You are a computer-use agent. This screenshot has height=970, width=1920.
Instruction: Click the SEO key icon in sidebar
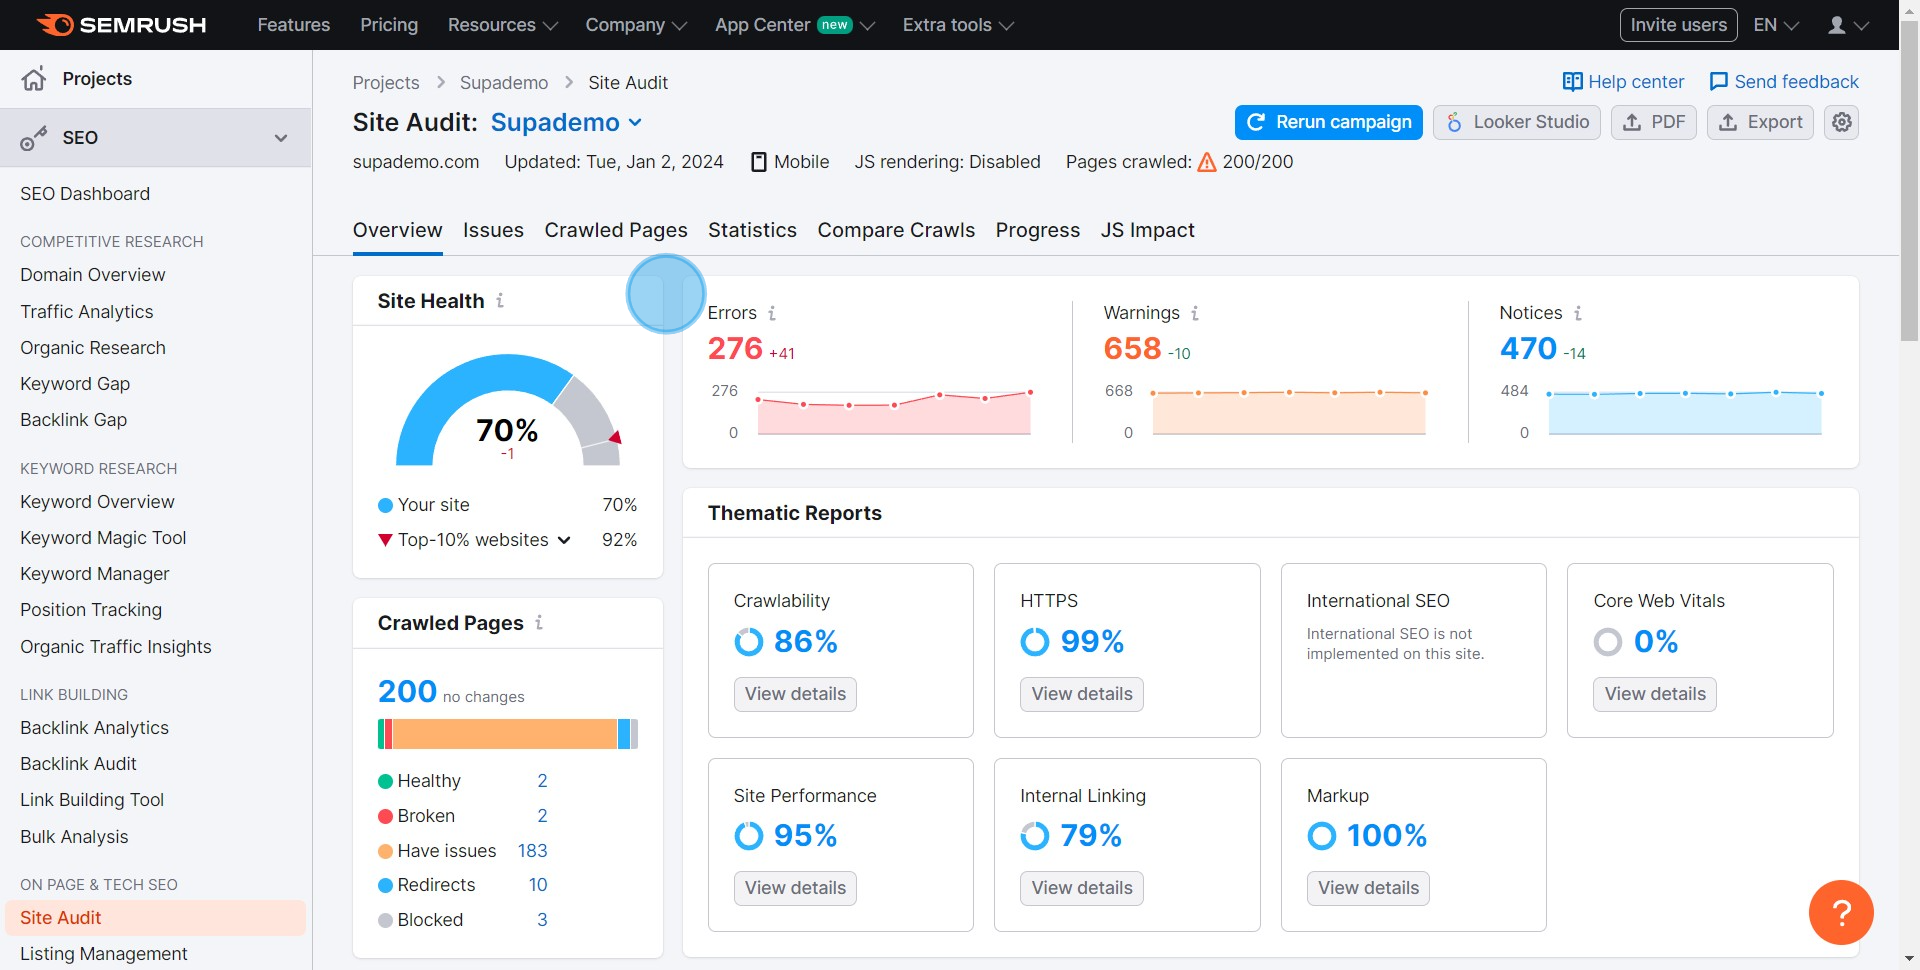click(34, 138)
